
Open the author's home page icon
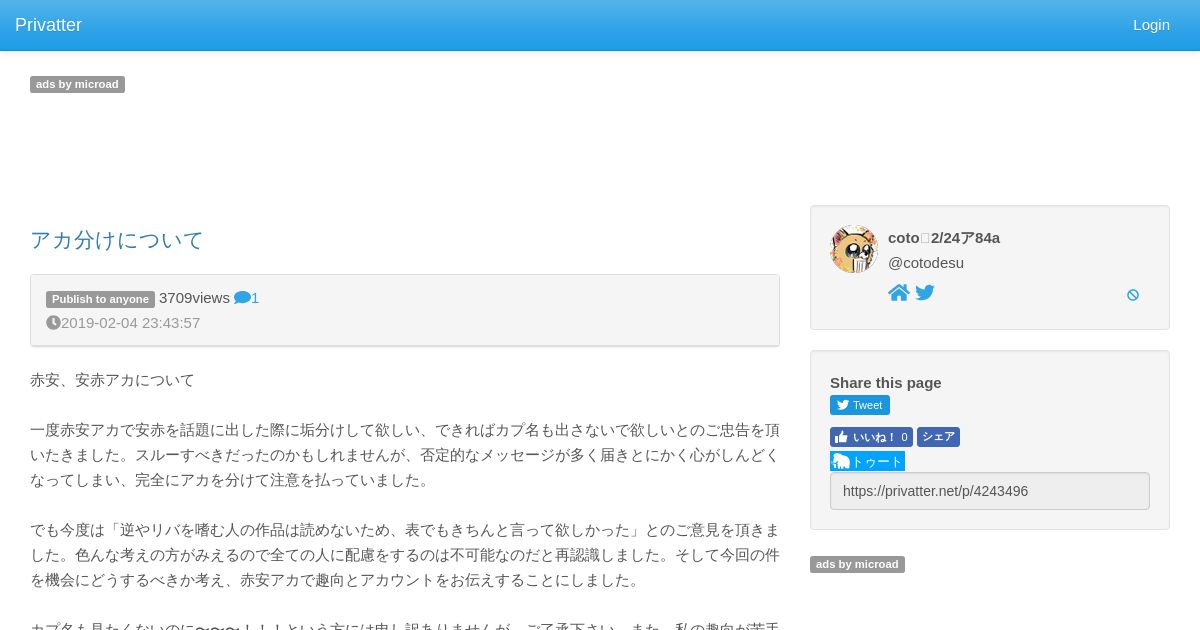click(x=899, y=293)
